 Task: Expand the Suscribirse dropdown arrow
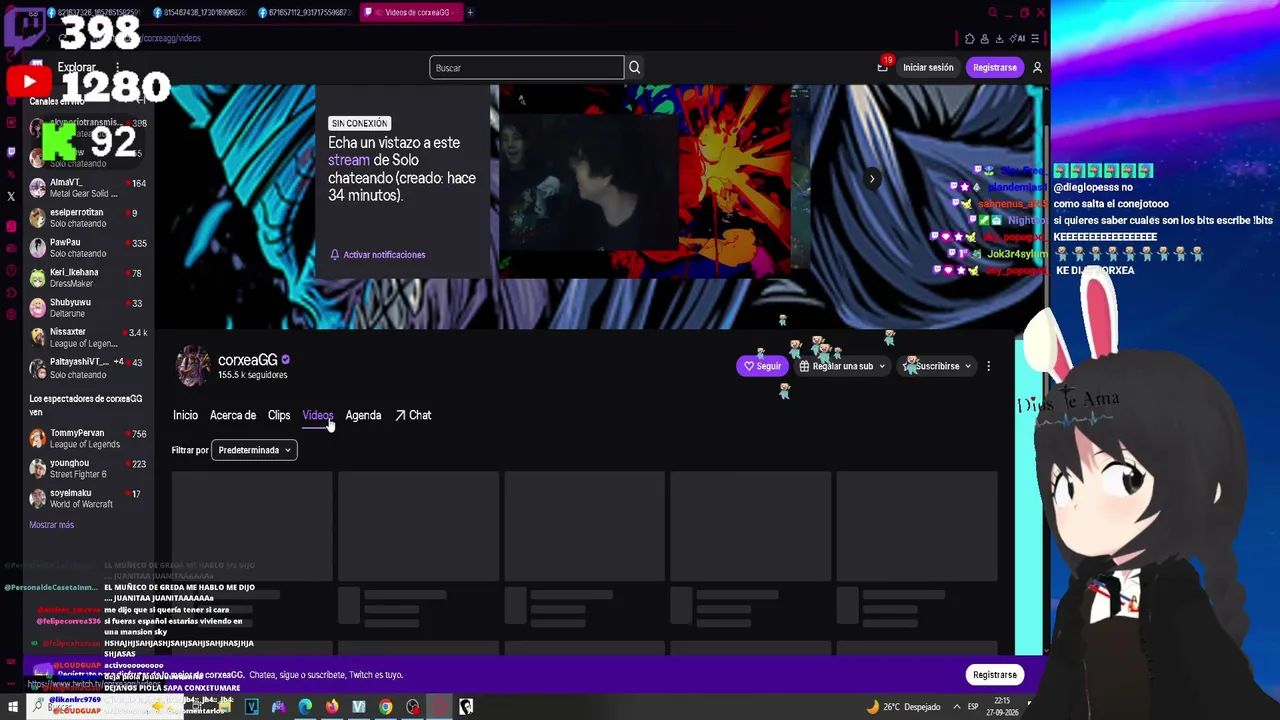[x=968, y=366]
